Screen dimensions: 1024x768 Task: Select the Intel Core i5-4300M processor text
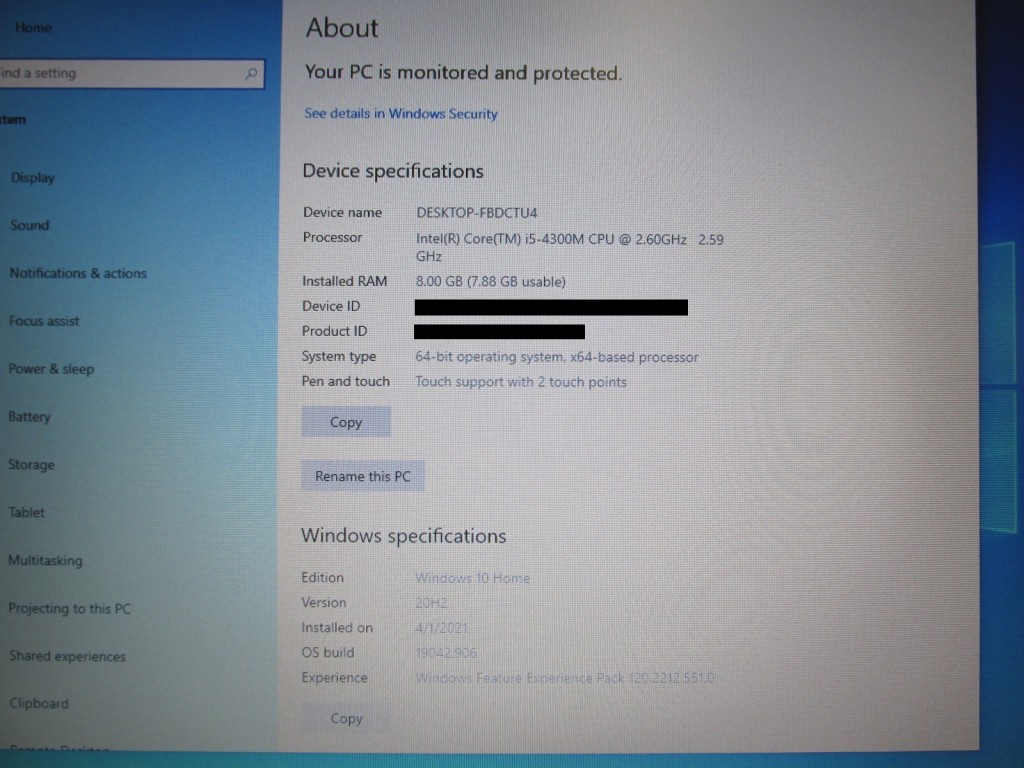(x=569, y=248)
